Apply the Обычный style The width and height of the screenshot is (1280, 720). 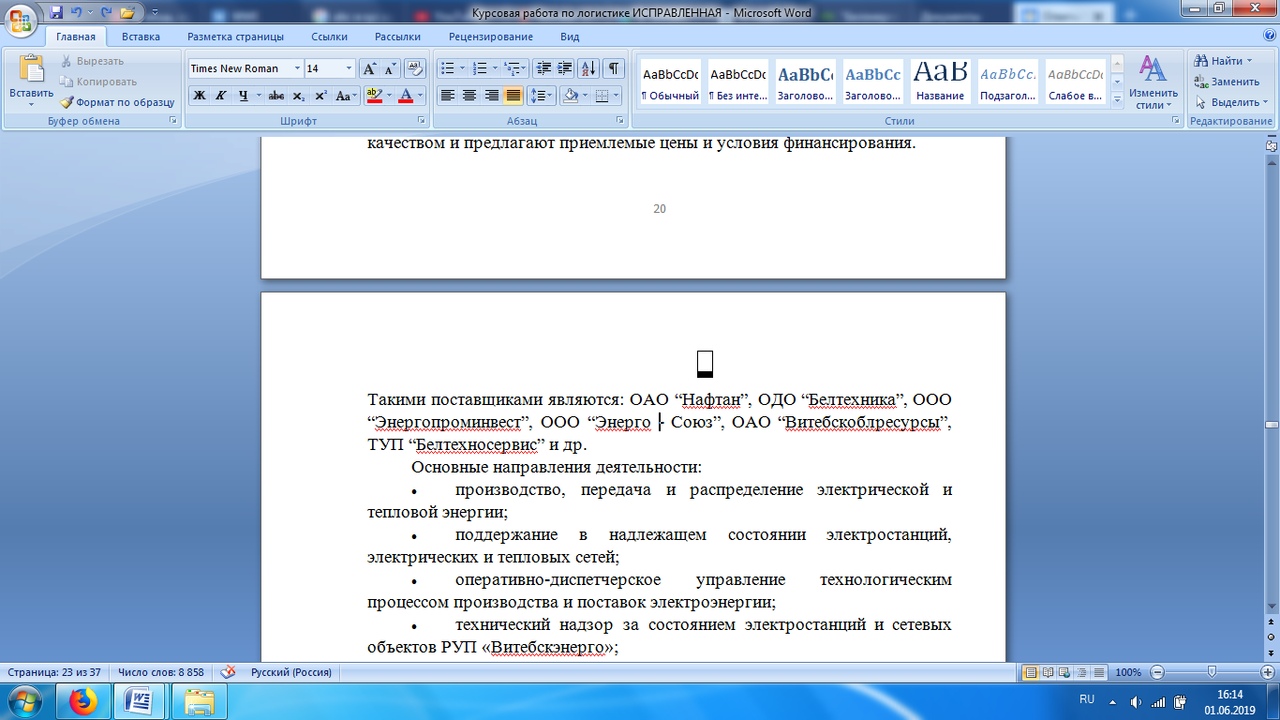671,82
